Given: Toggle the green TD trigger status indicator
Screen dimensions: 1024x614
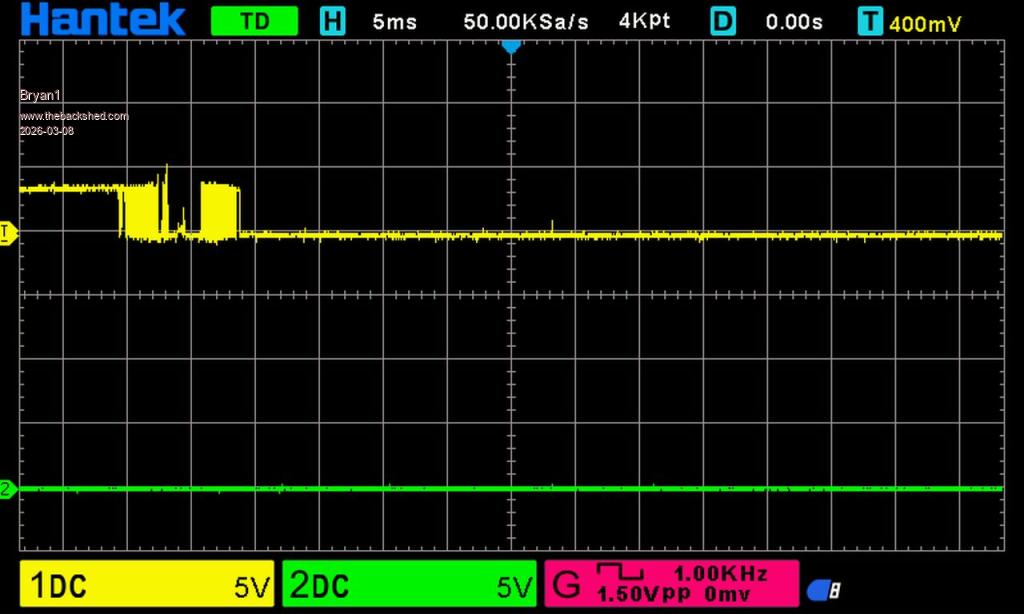Looking at the screenshot, I should tap(255, 21).
